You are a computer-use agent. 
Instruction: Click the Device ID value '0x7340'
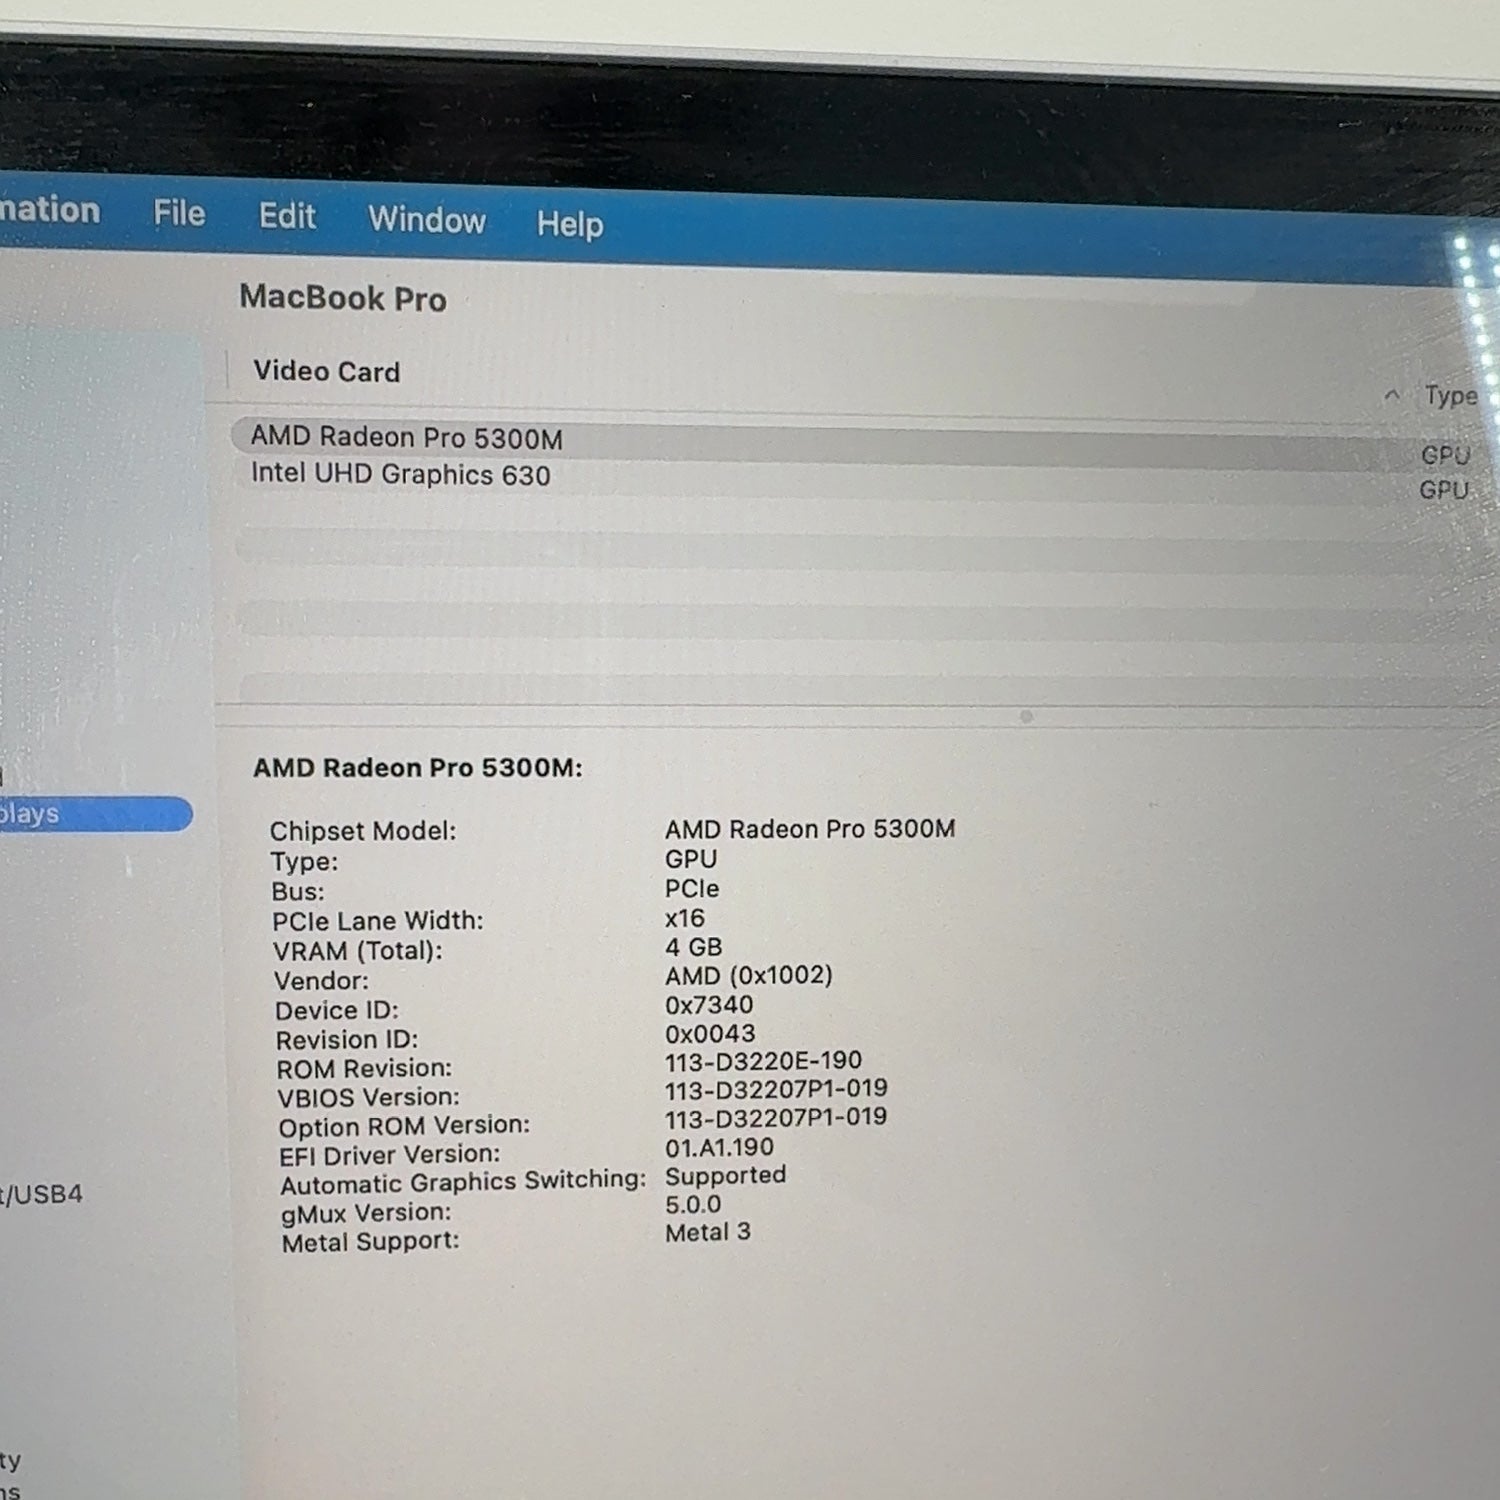pos(709,1005)
